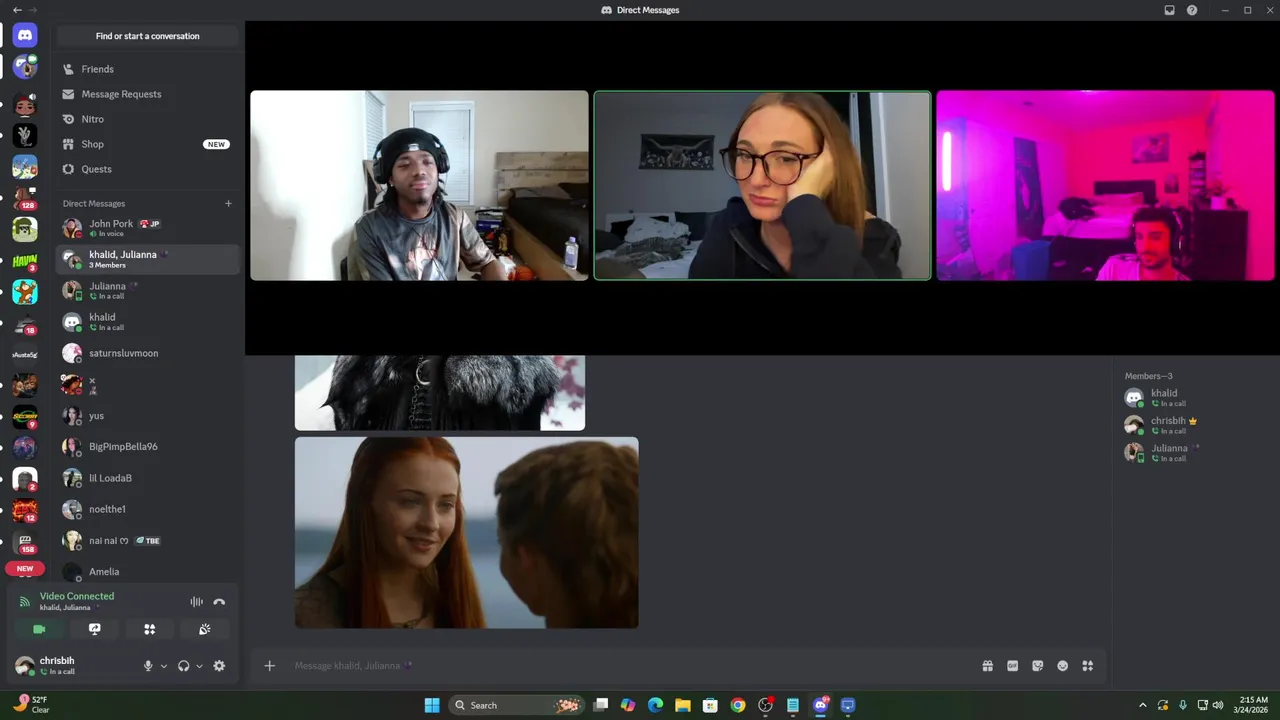The image size is (1280, 720).
Task: Open lil LoadaB direct message
Action: (x=147, y=478)
